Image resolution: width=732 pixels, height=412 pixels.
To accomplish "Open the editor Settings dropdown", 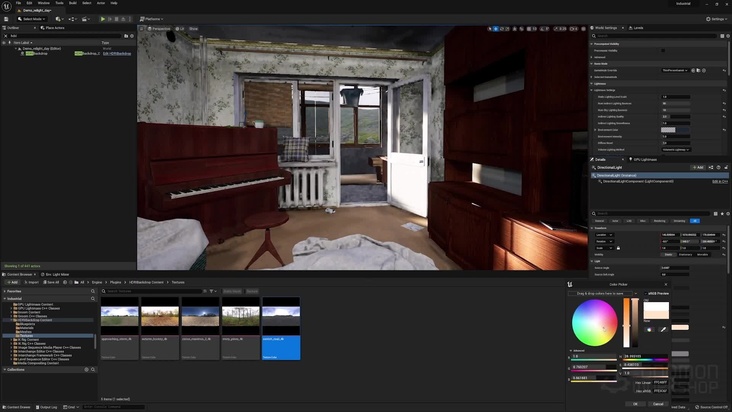I will (717, 19).
